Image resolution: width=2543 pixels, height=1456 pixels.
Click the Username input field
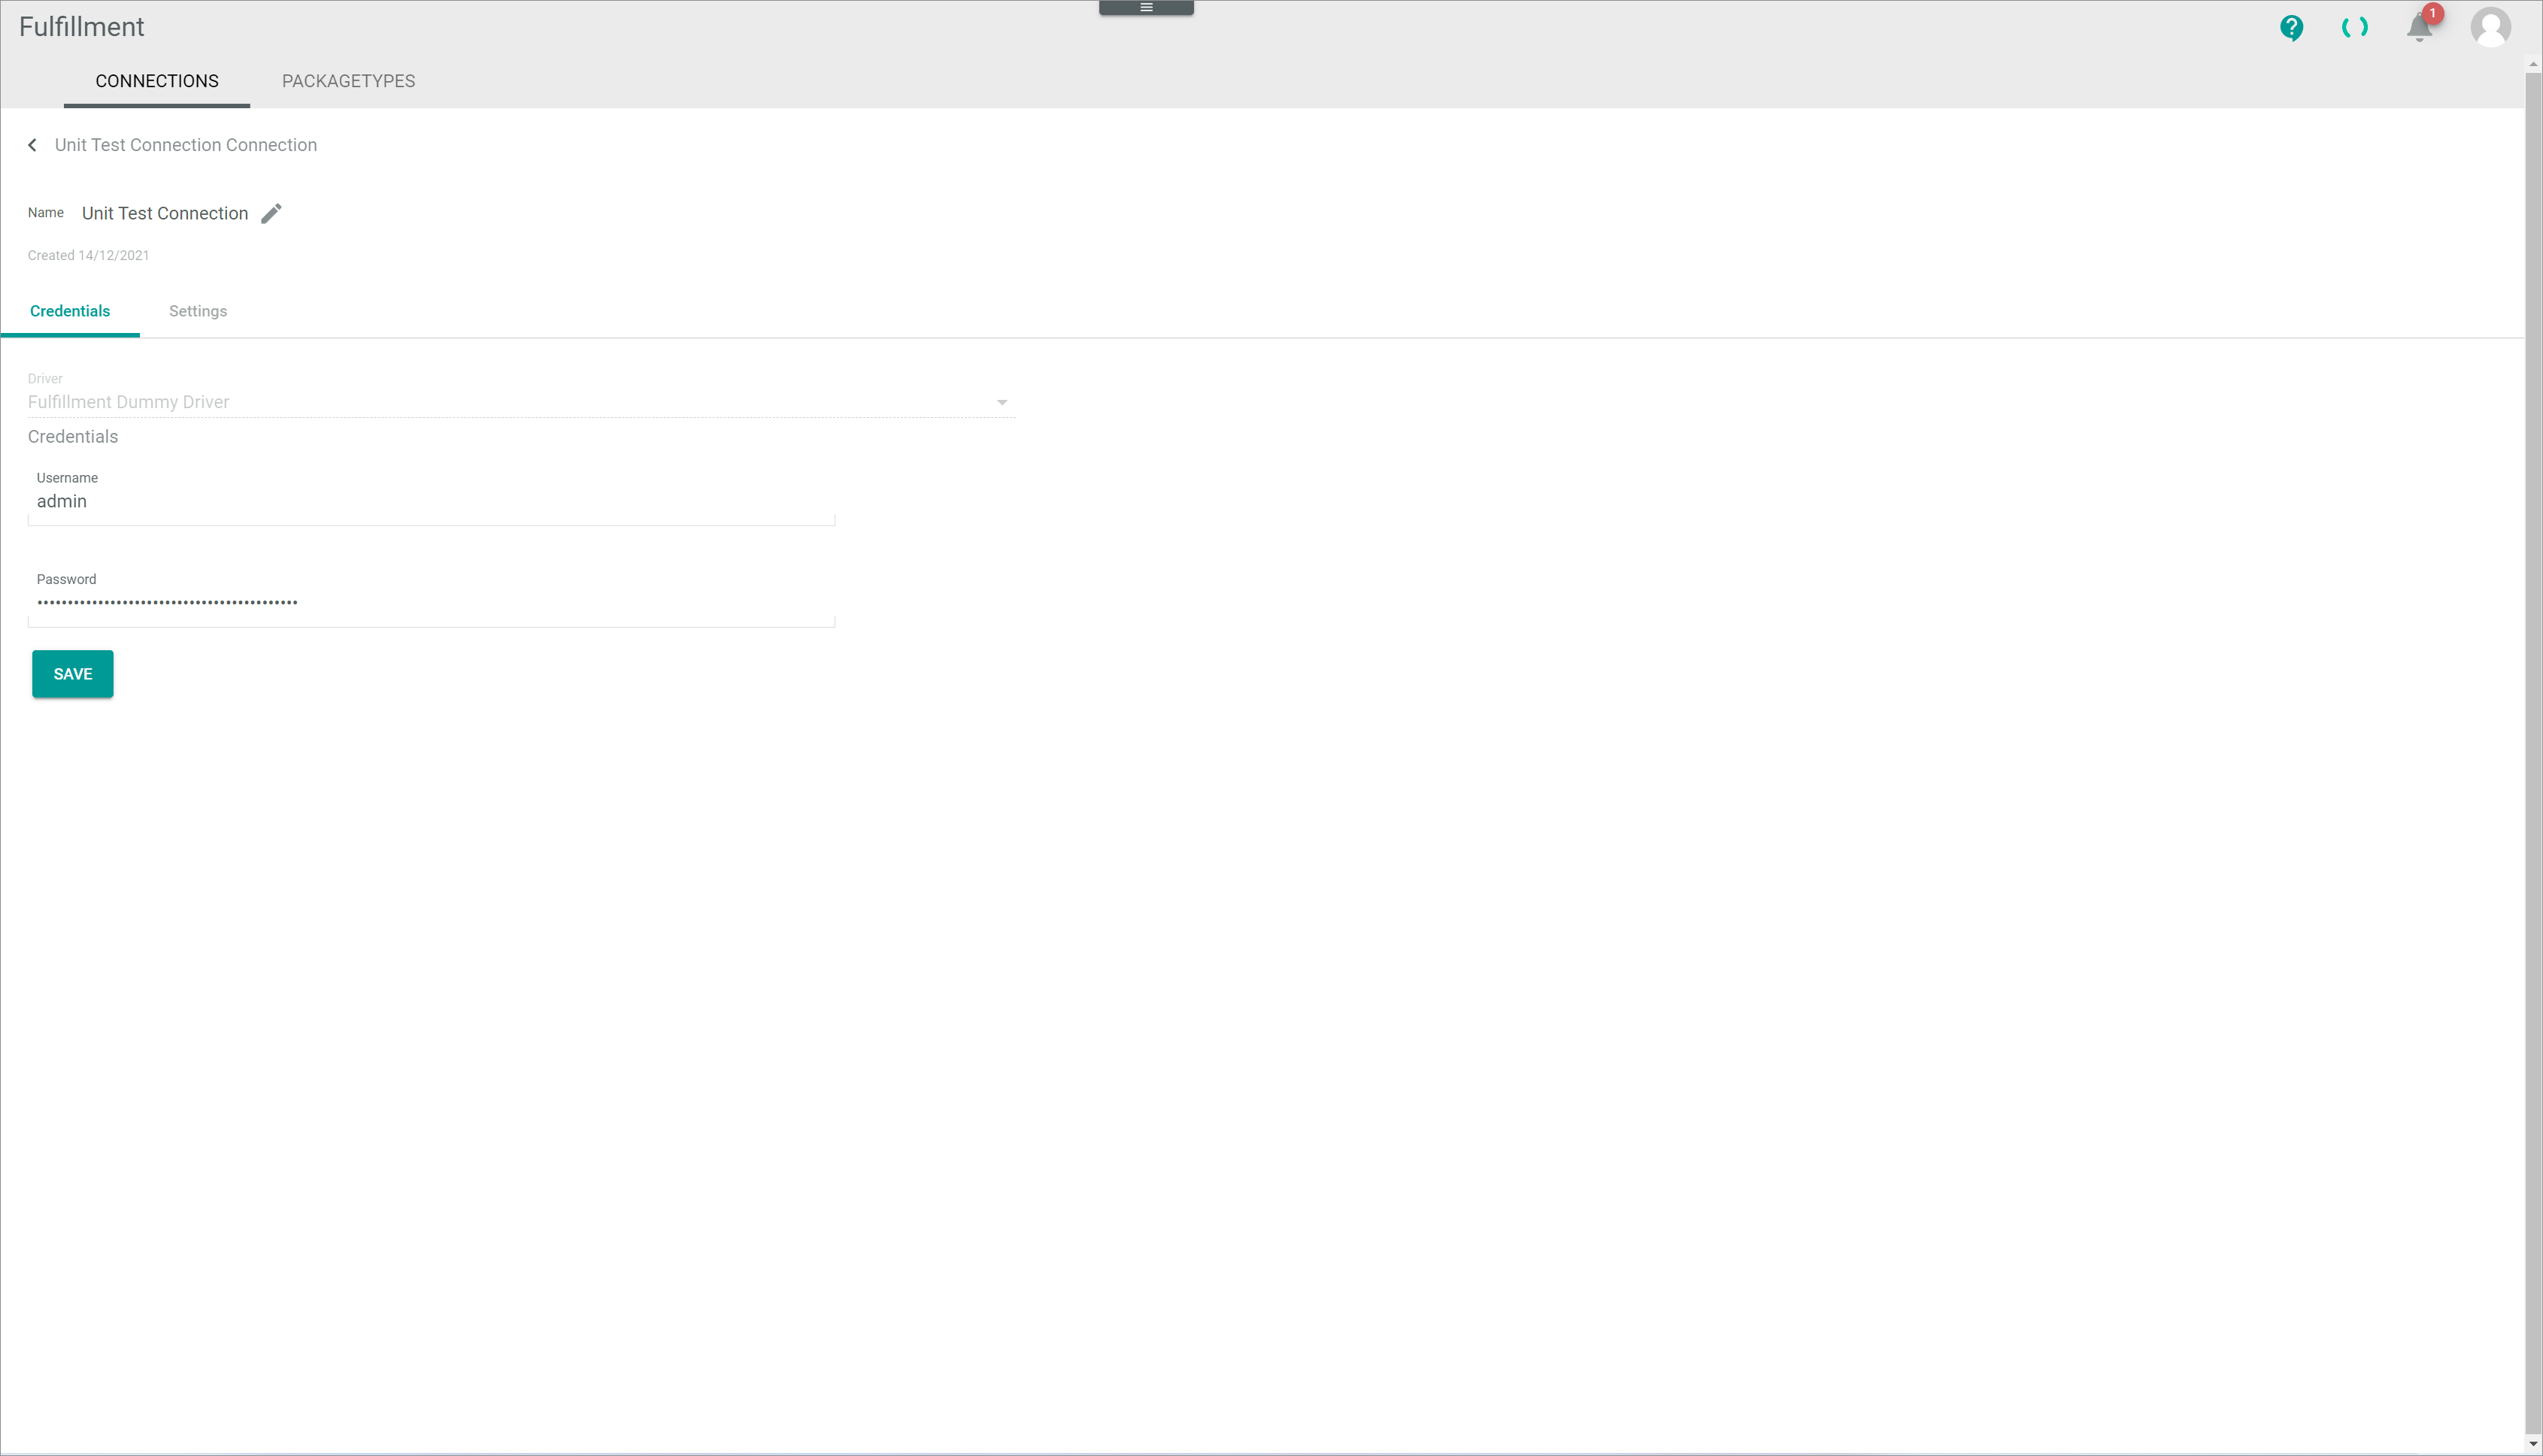click(432, 503)
